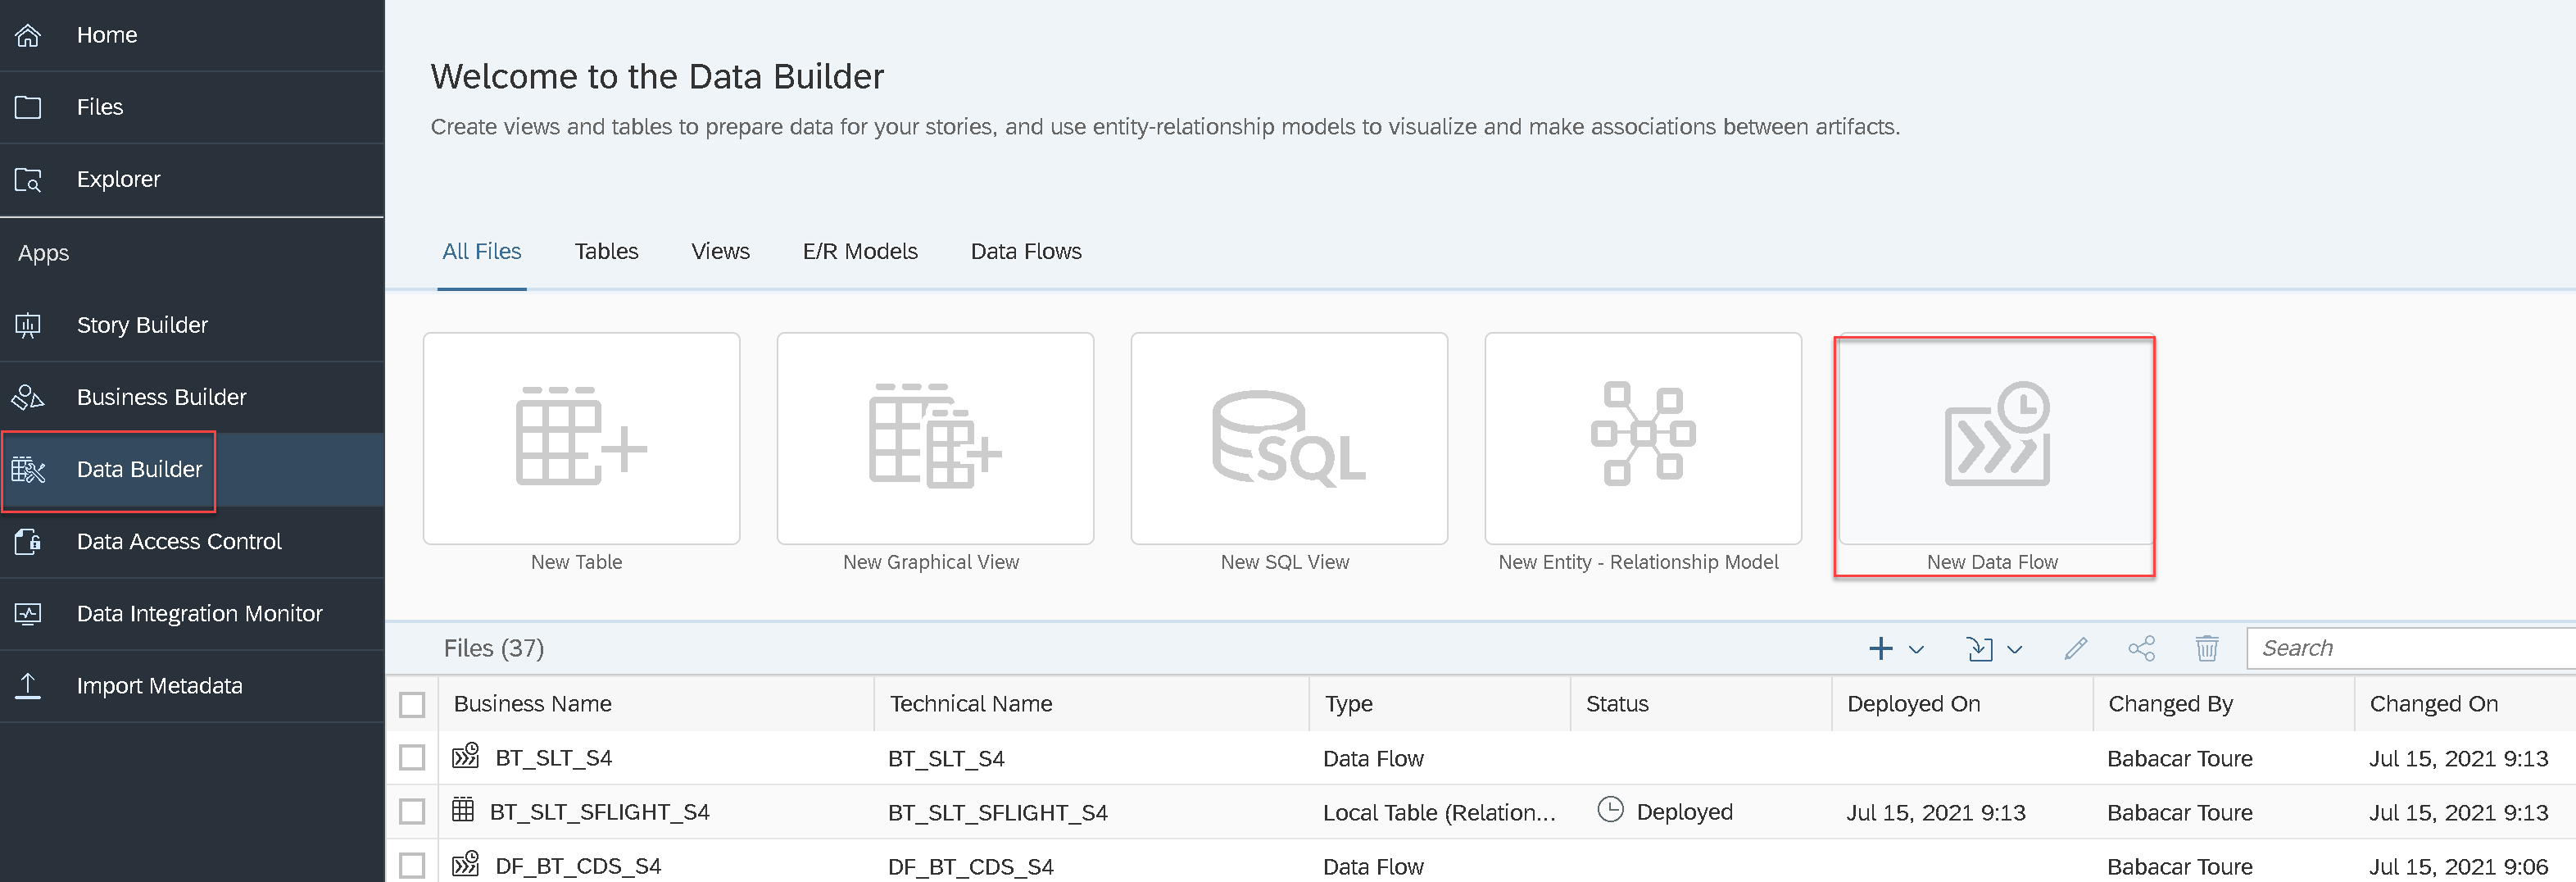Click the Changed On column header

pos(2465,704)
